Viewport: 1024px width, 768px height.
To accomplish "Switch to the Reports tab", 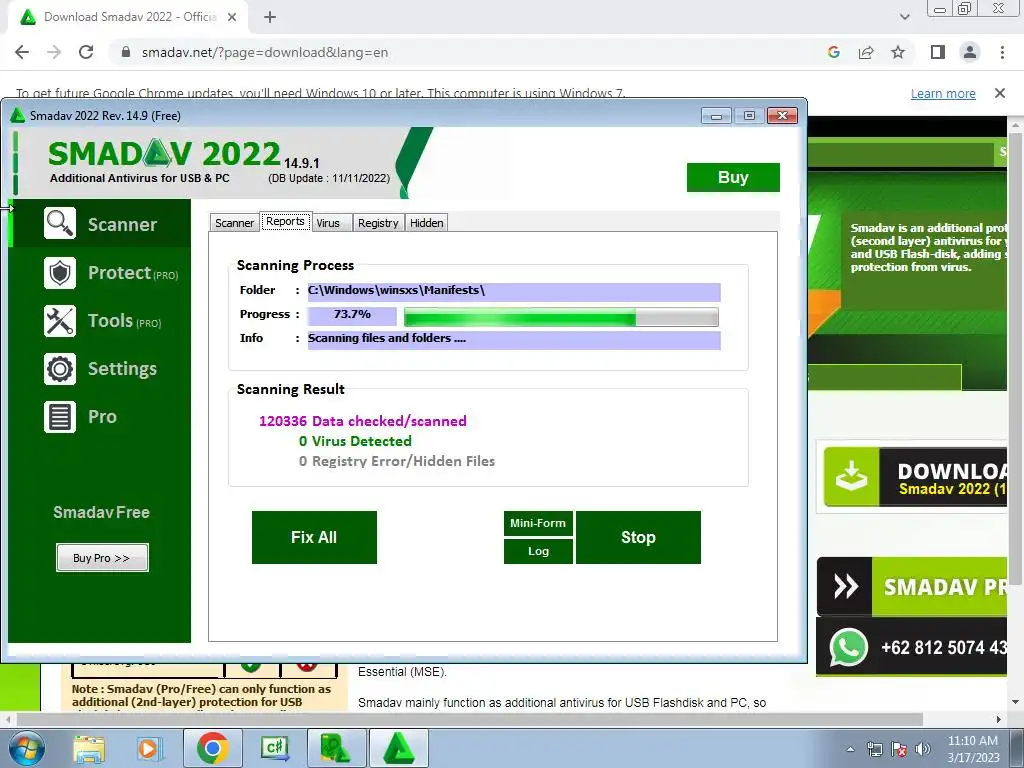I will click(285, 221).
